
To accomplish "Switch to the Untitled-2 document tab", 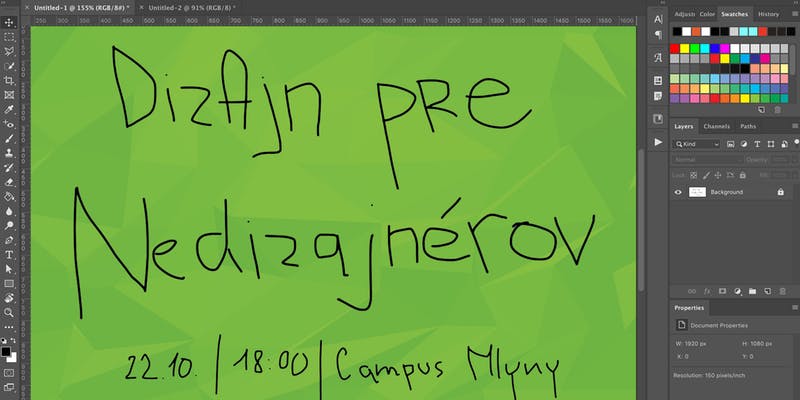I will (188, 7).
